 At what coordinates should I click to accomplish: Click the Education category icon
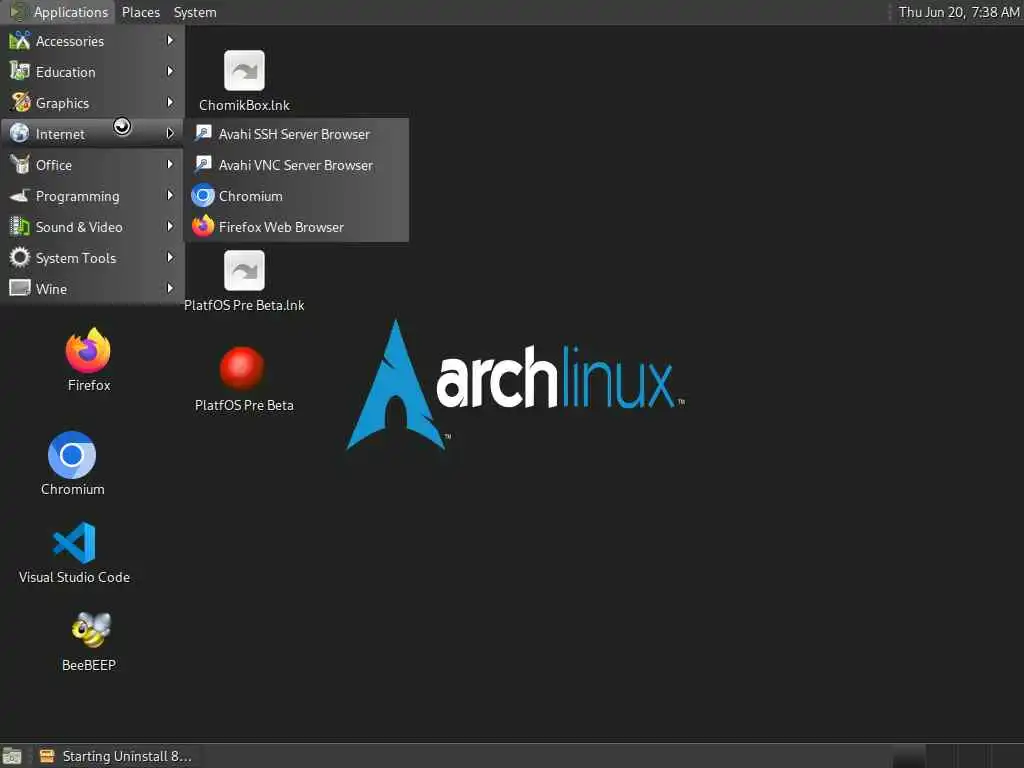point(20,71)
